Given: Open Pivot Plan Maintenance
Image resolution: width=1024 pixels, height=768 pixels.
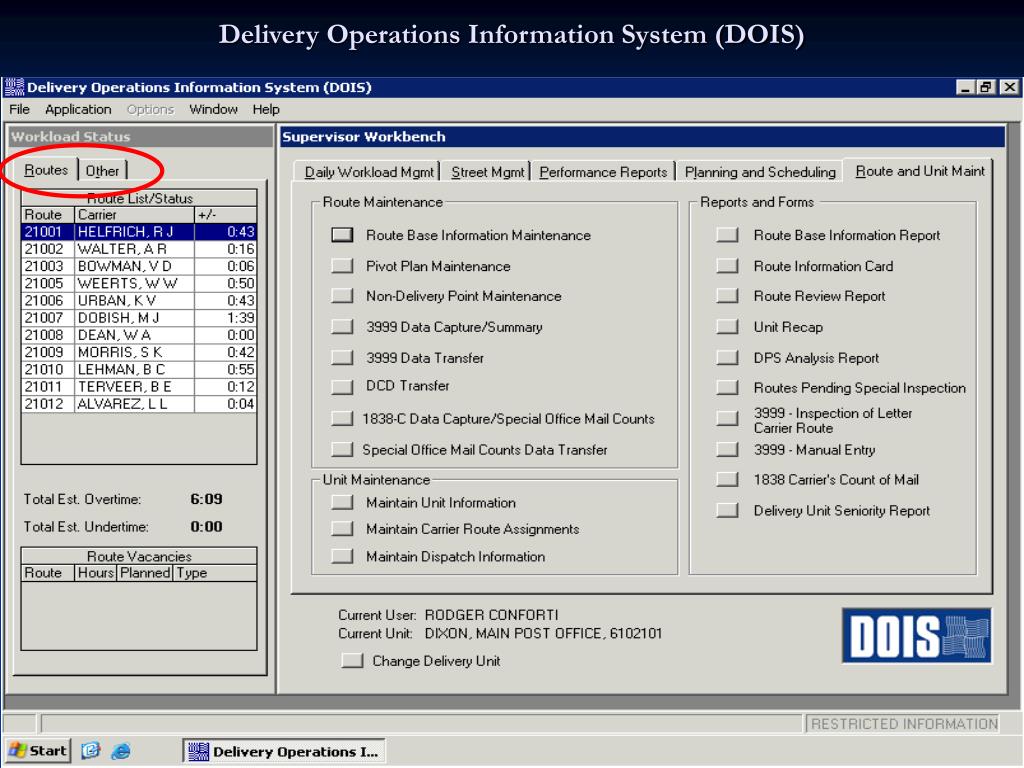Looking at the screenshot, I should (x=342, y=266).
